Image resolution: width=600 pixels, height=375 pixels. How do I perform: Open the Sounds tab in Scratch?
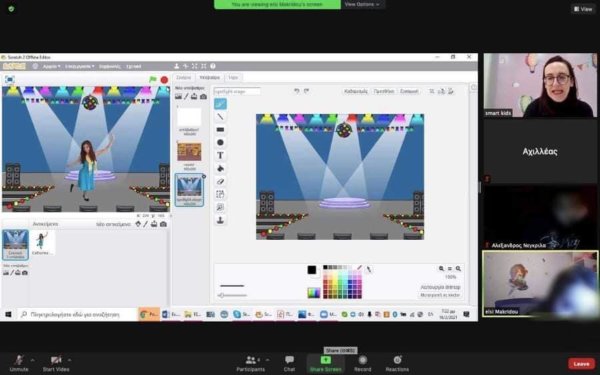click(x=233, y=77)
